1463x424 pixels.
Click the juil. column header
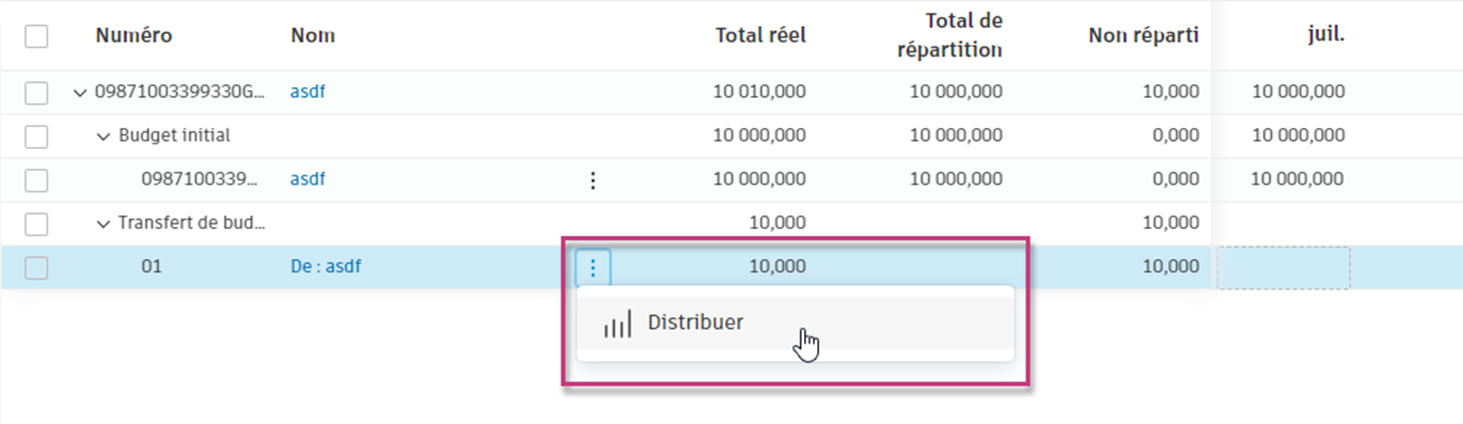tap(1326, 36)
